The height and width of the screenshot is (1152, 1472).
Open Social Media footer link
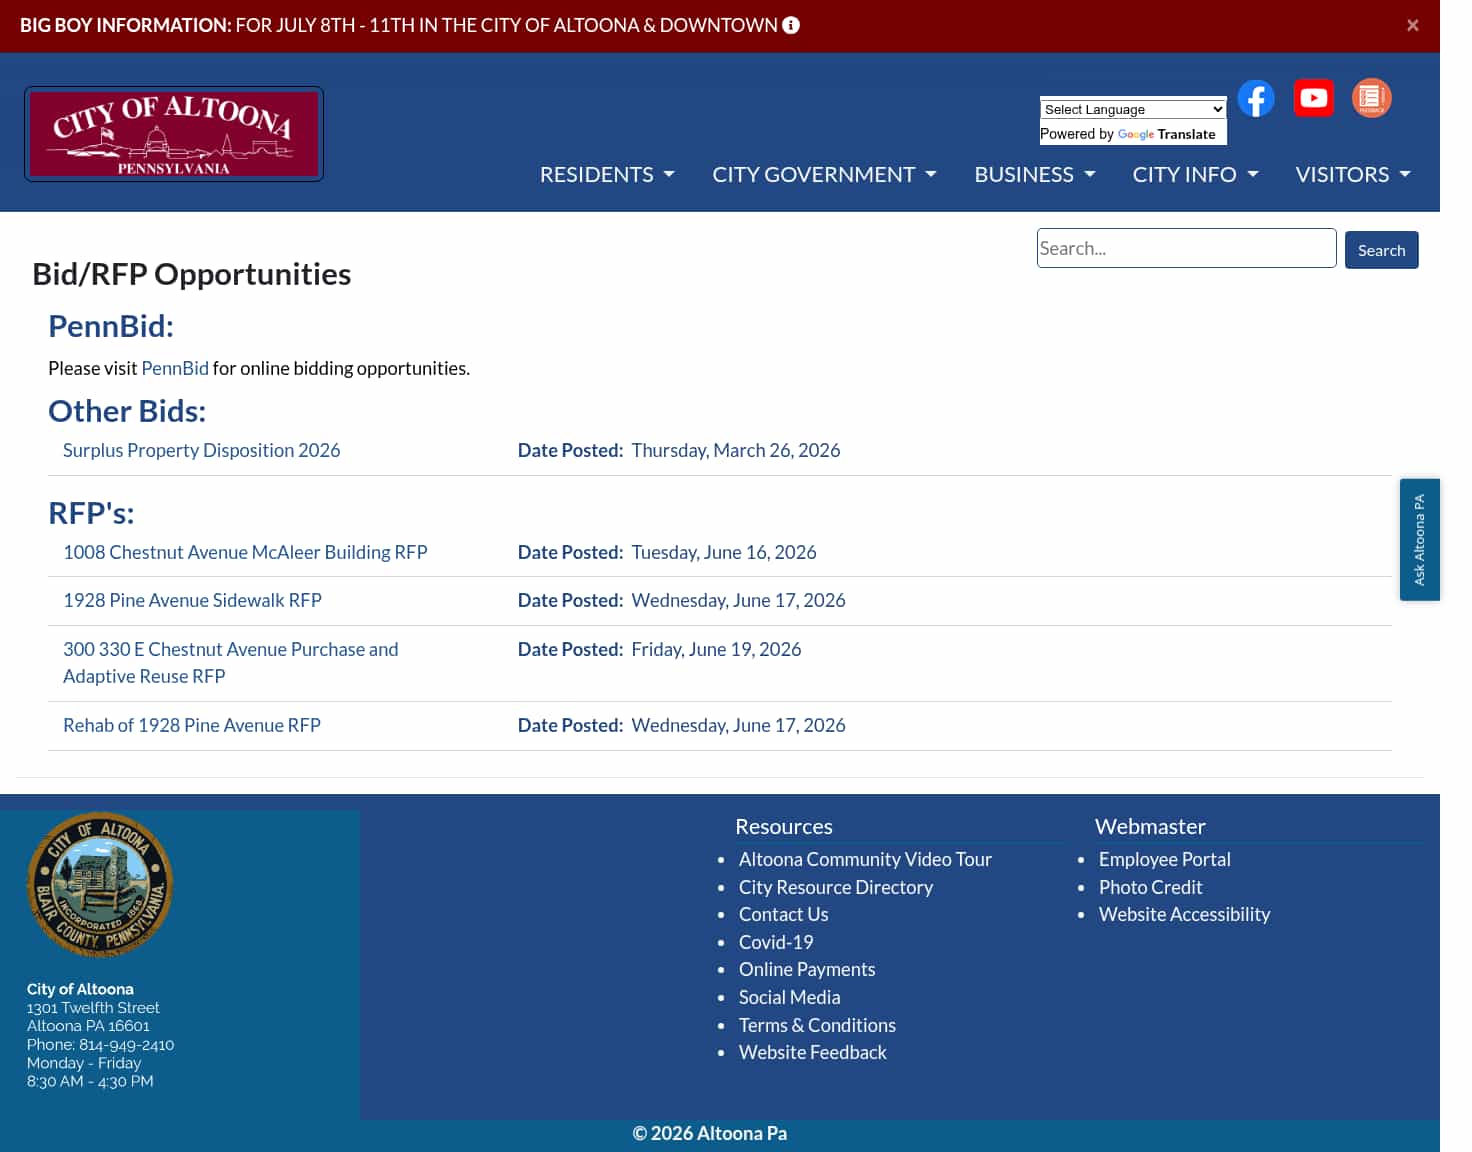click(790, 997)
